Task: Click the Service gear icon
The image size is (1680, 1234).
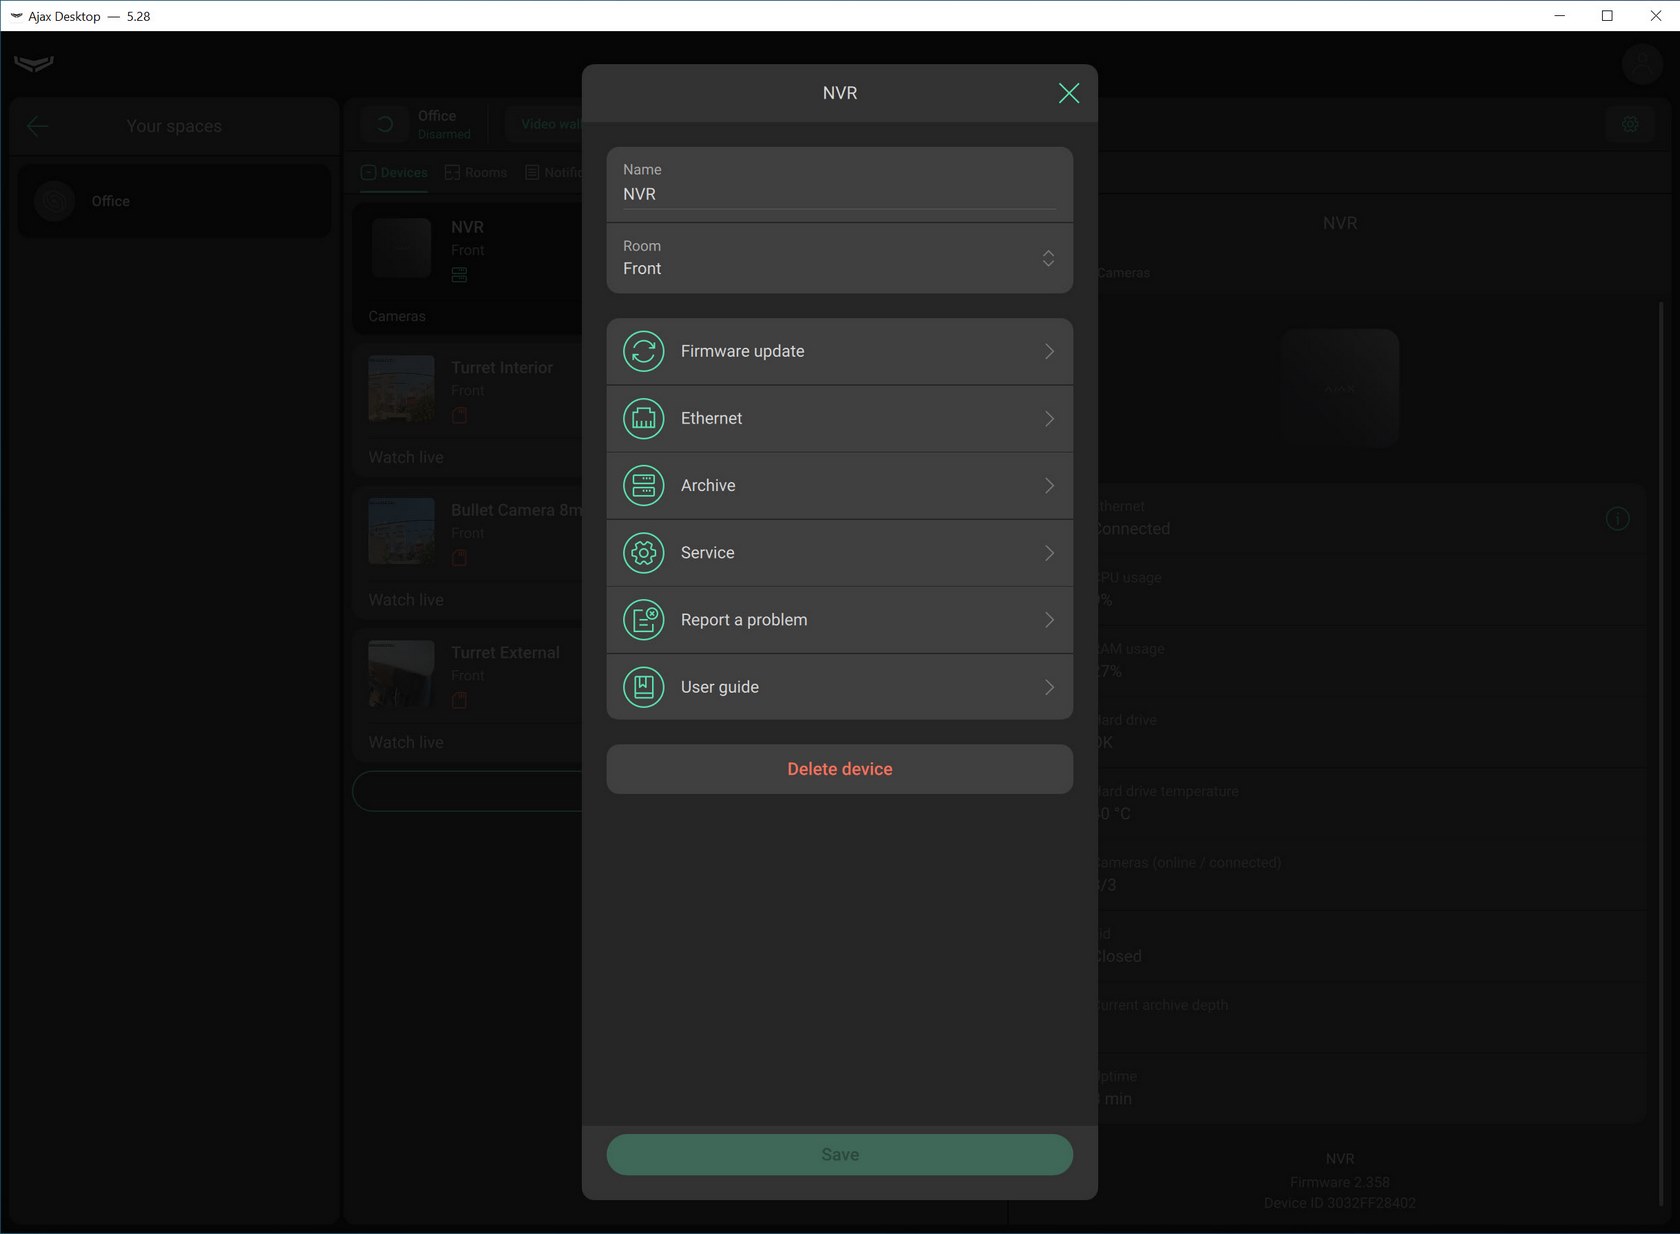Action: pos(643,553)
